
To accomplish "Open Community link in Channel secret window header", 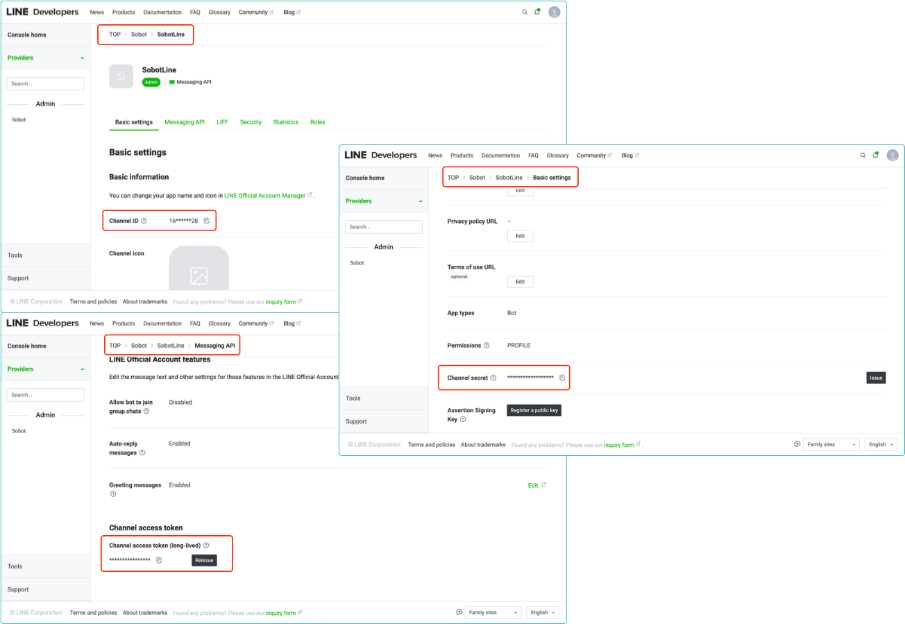I will (594, 156).
